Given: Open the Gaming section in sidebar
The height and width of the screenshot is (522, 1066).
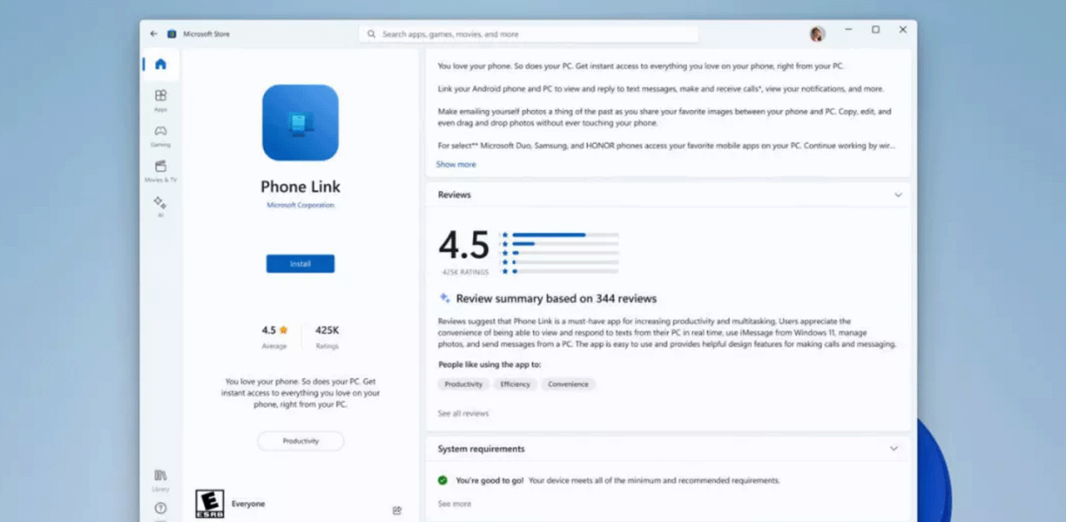Looking at the screenshot, I should click(160, 135).
